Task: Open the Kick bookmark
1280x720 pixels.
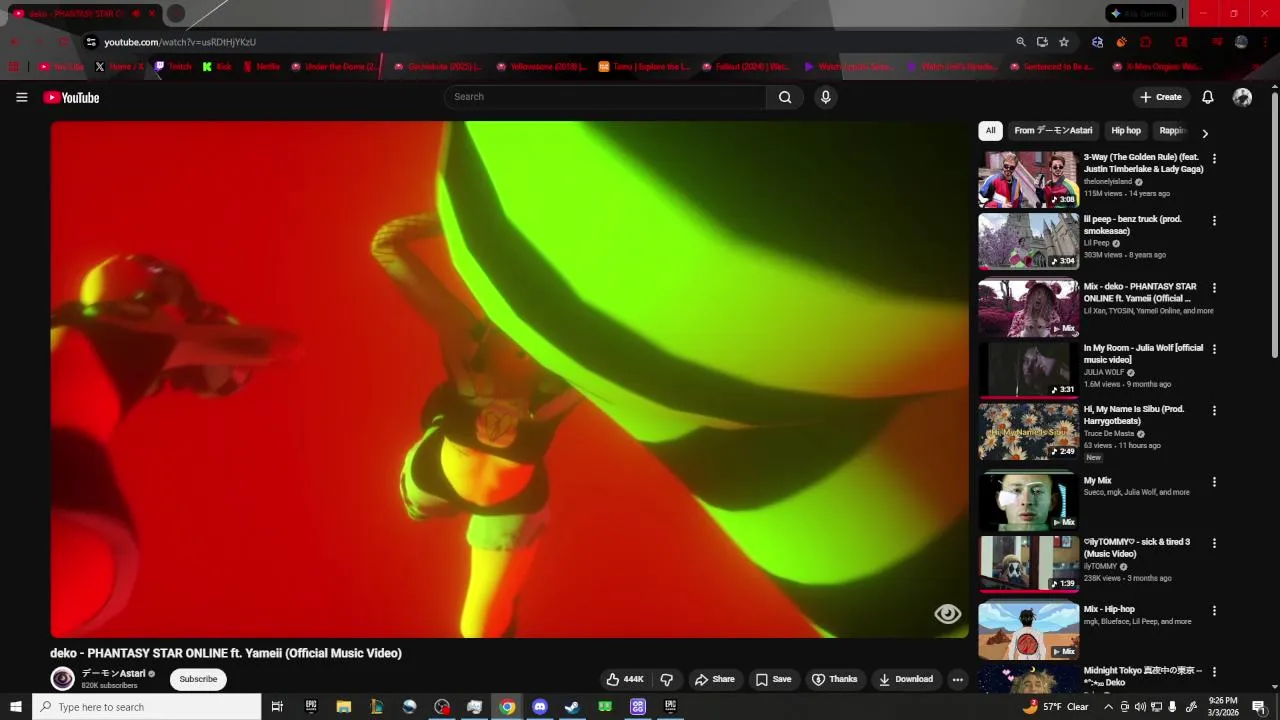Action: [217, 67]
